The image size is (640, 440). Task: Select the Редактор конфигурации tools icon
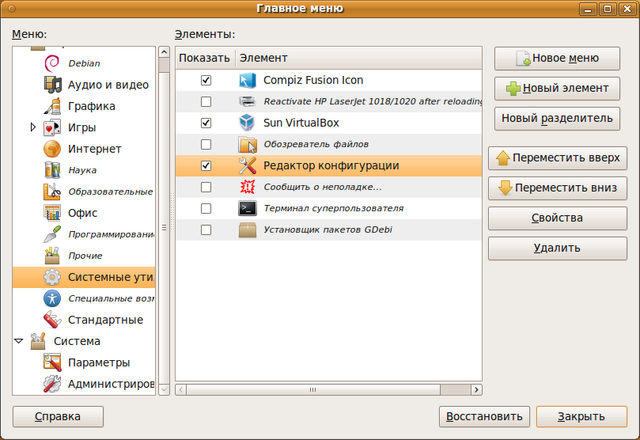coord(248,166)
